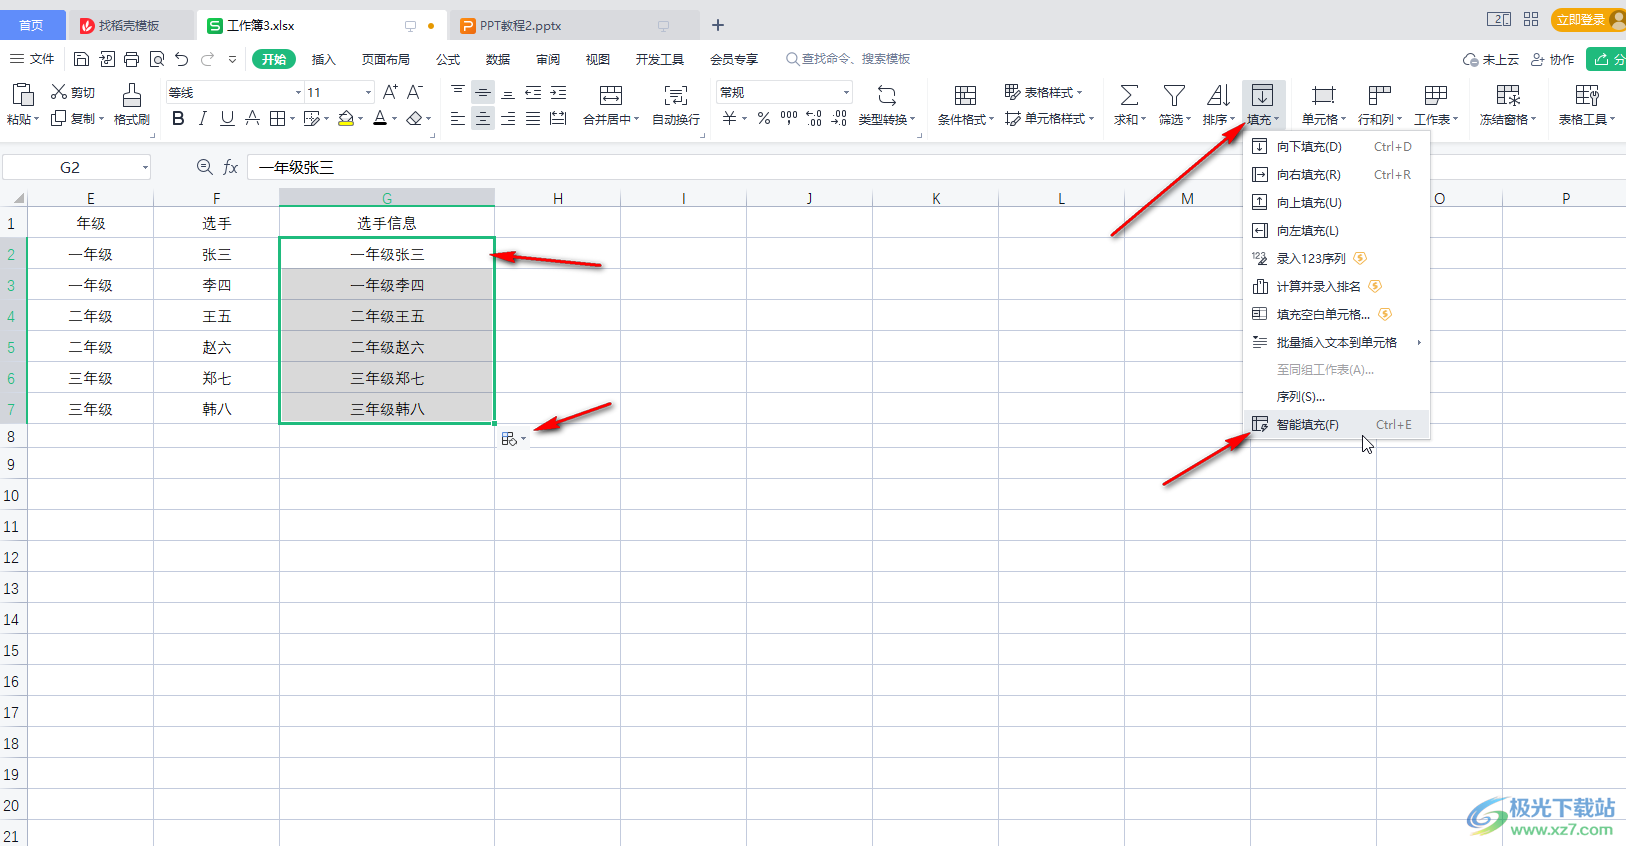Open the File (文件) menu

tap(32, 59)
